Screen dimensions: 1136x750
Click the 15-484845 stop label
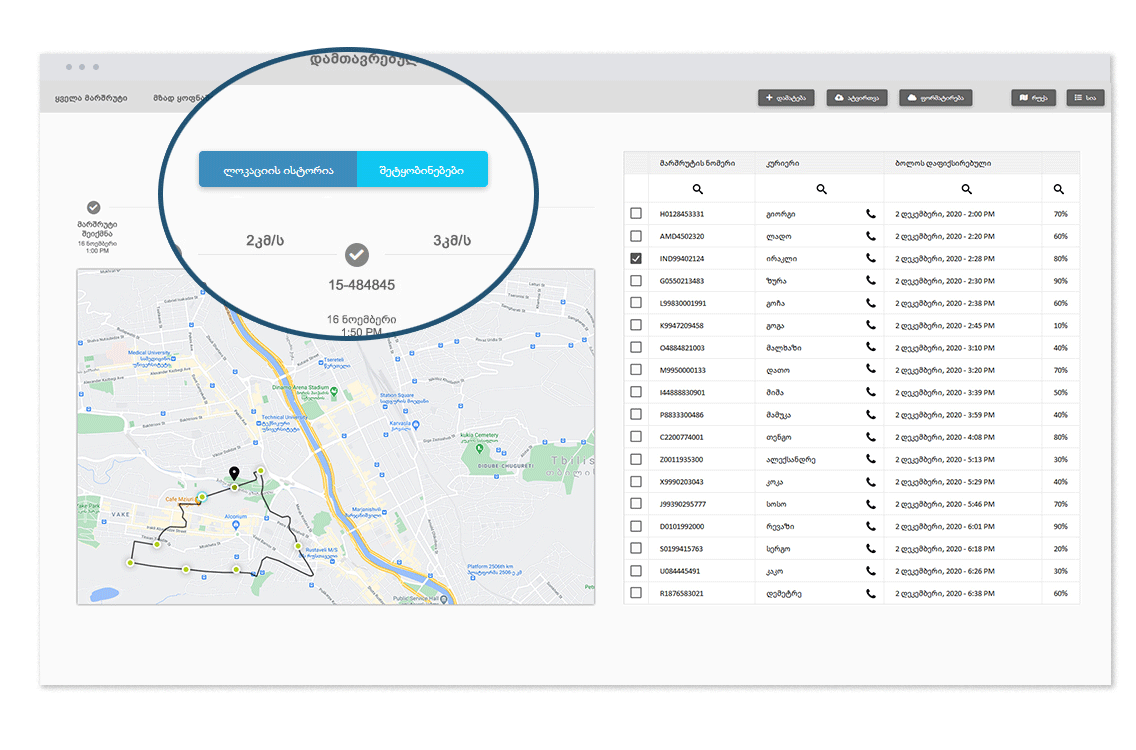[362, 285]
